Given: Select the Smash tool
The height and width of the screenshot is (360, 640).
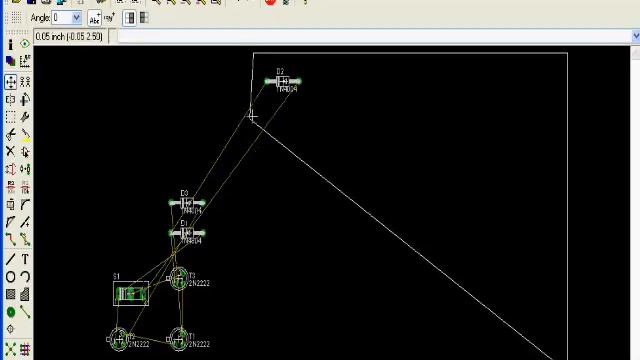Looking at the screenshot, I should 10,204.
